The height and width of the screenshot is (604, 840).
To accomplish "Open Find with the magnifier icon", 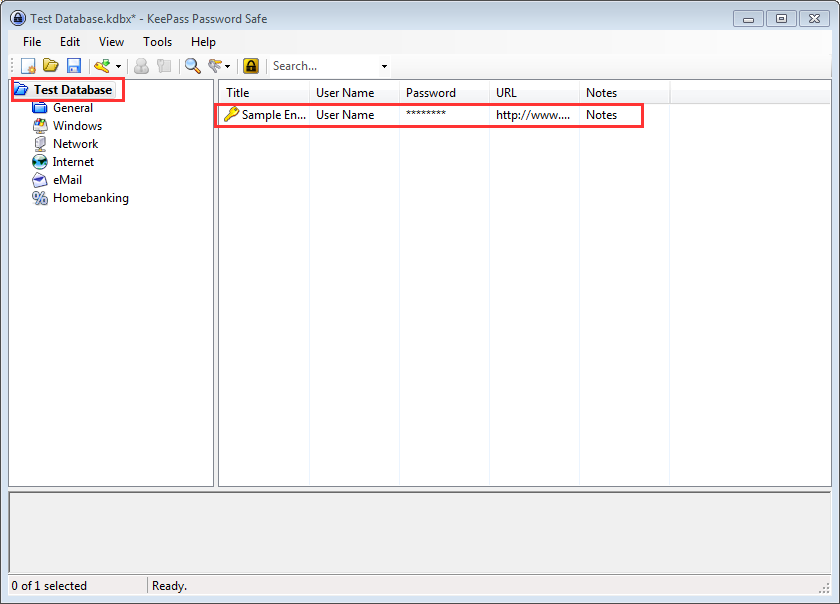I will [x=192, y=66].
